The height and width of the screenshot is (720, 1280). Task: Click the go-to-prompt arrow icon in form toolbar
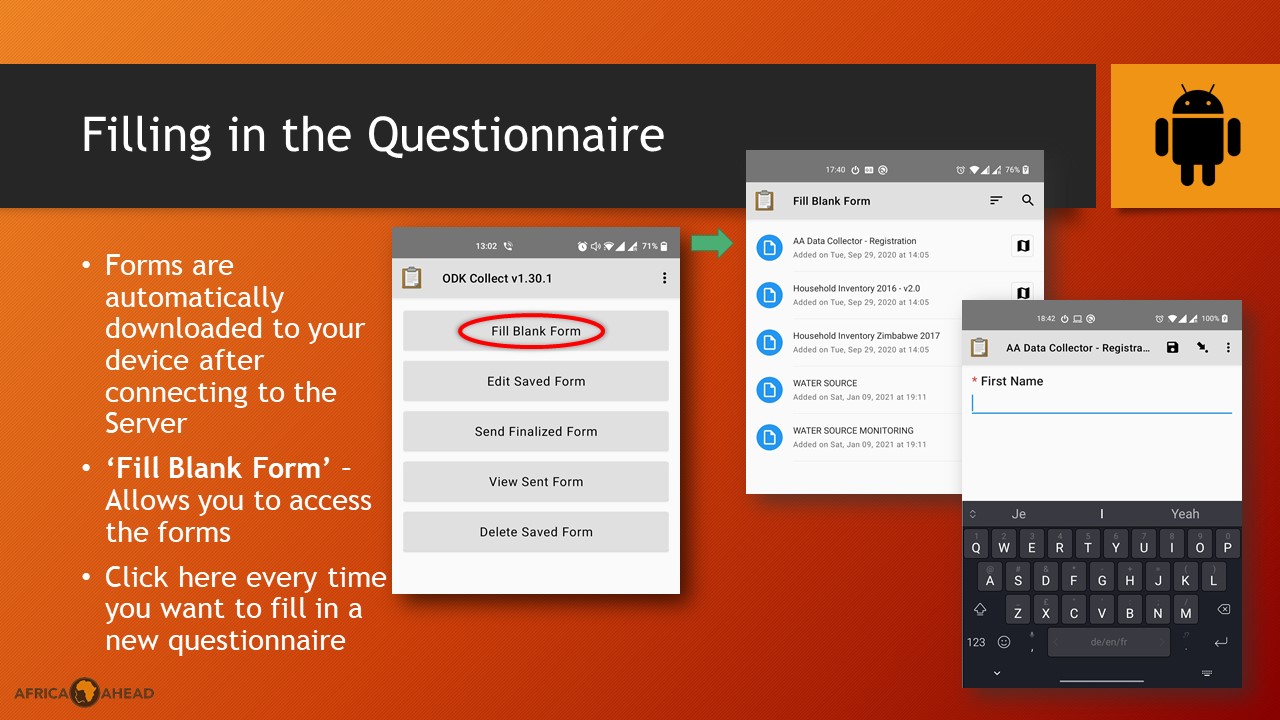tap(1202, 348)
